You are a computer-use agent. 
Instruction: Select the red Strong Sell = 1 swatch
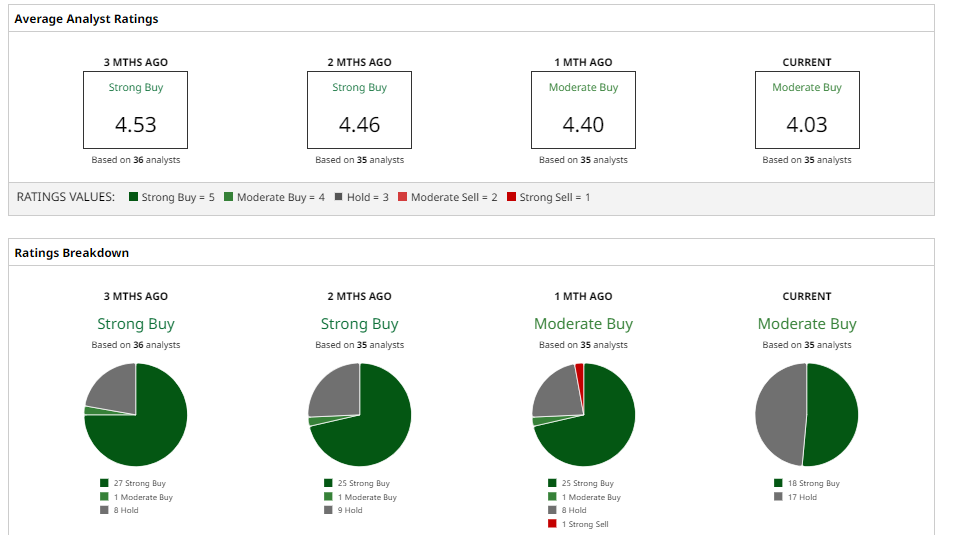coord(511,198)
